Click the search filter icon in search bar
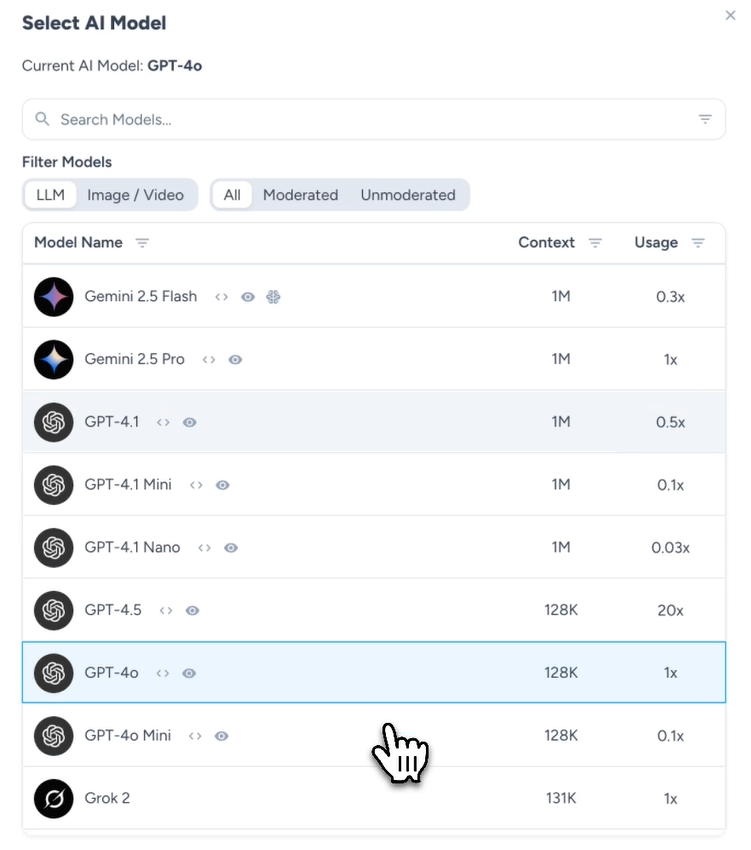Image resolution: width=751 pixels, height=850 pixels. pos(705,119)
